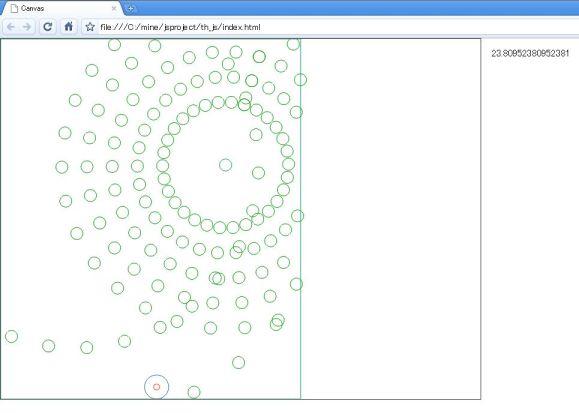Reload the page with the refresh icon
This screenshot has width=579, height=413.
(48, 27)
